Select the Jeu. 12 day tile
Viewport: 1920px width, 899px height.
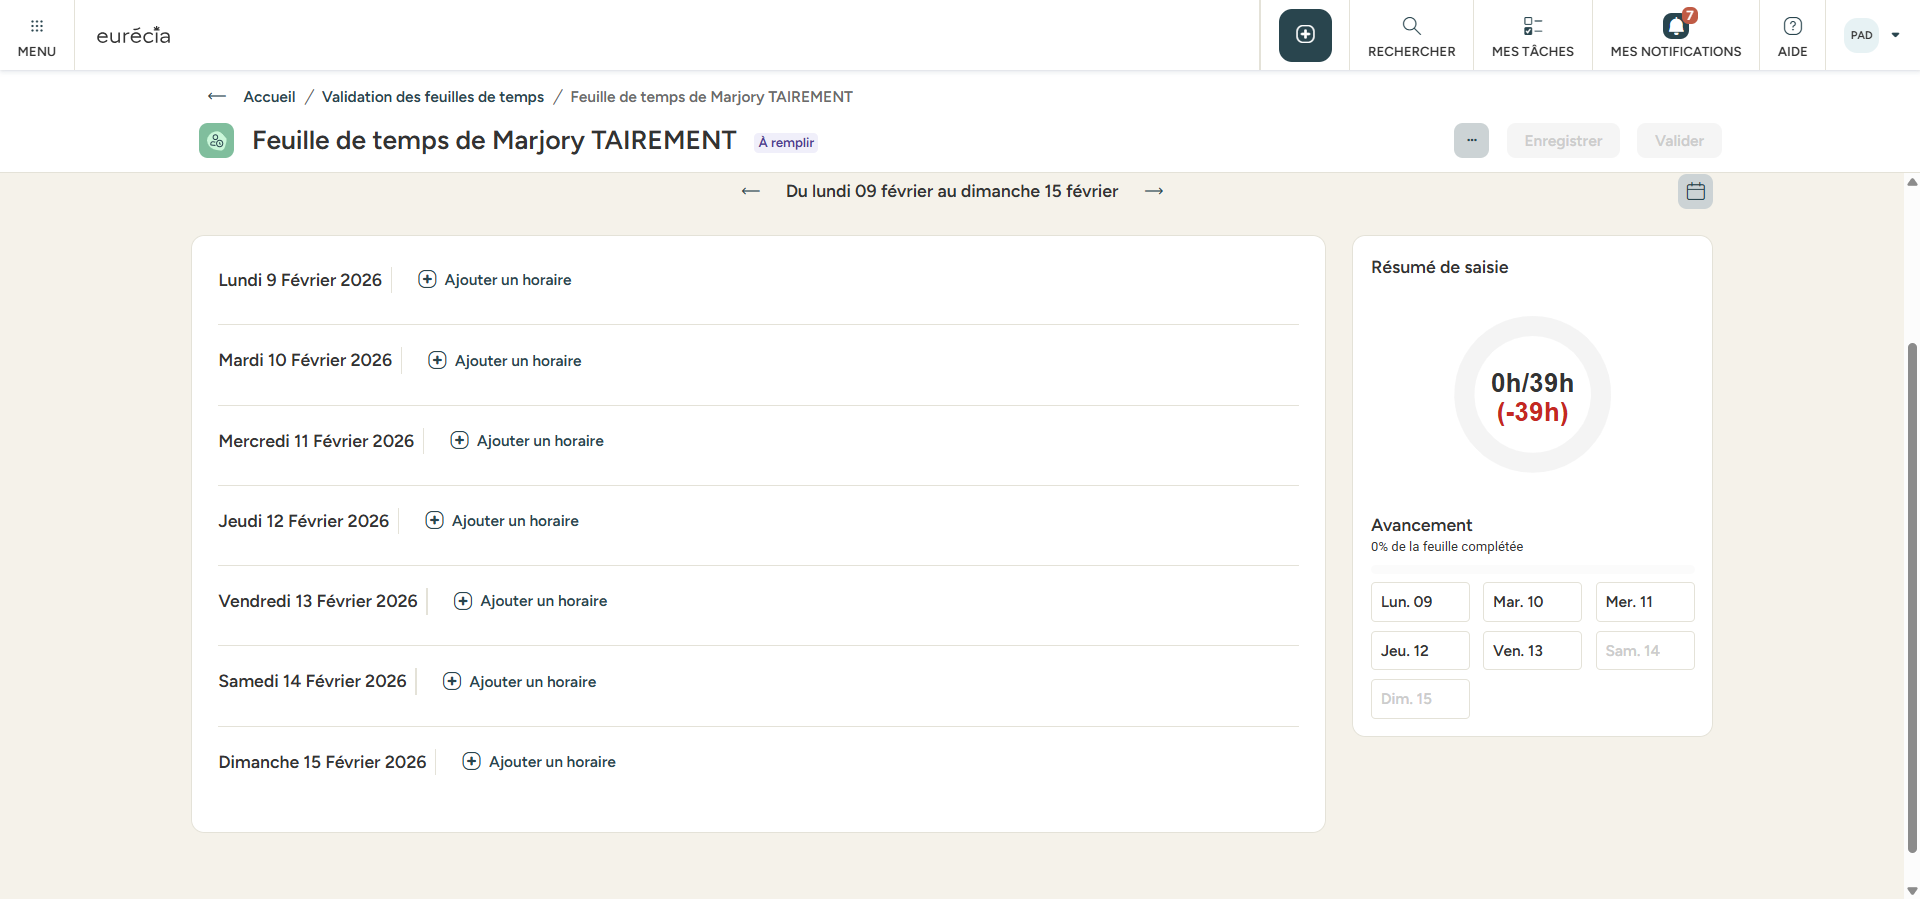click(x=1419, y=651)
